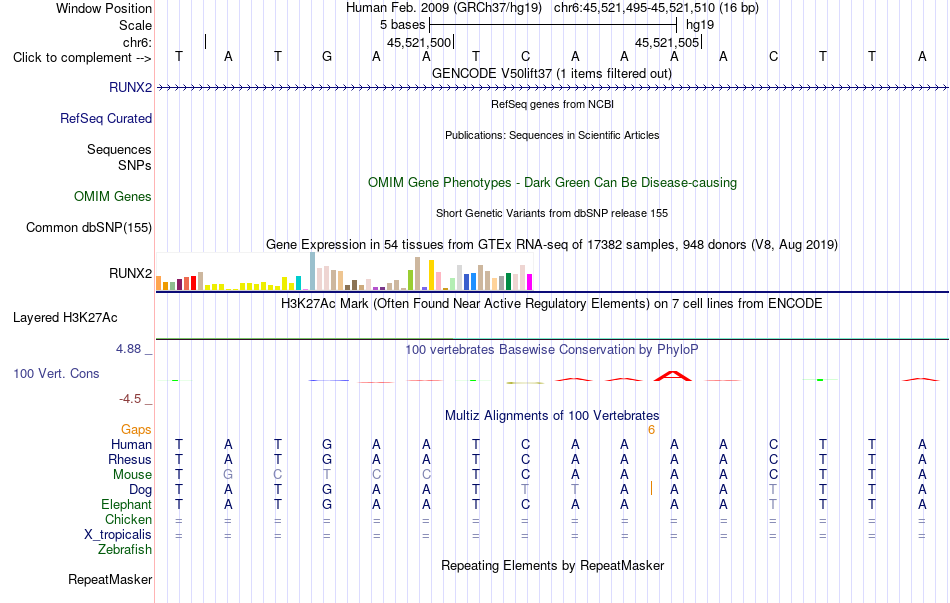Open the RefSeq Curated track label
Screen dimensions: 950x603
coord(105,118)
